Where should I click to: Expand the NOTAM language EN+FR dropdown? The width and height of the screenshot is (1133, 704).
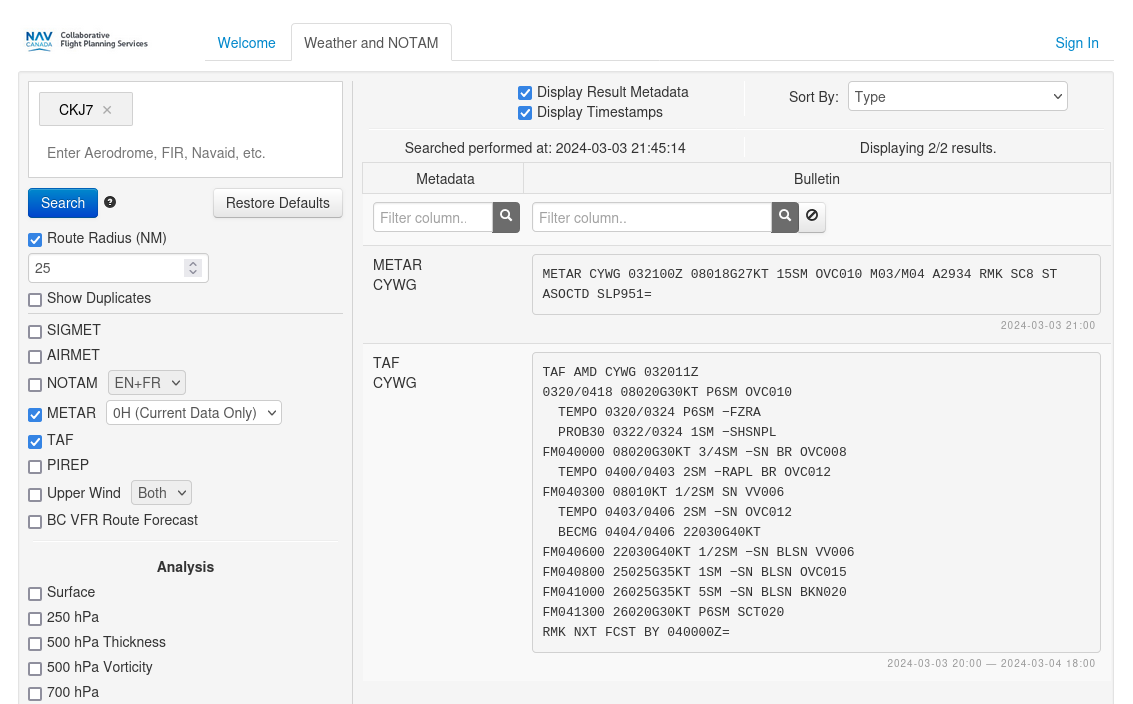(x=147, y=383)
